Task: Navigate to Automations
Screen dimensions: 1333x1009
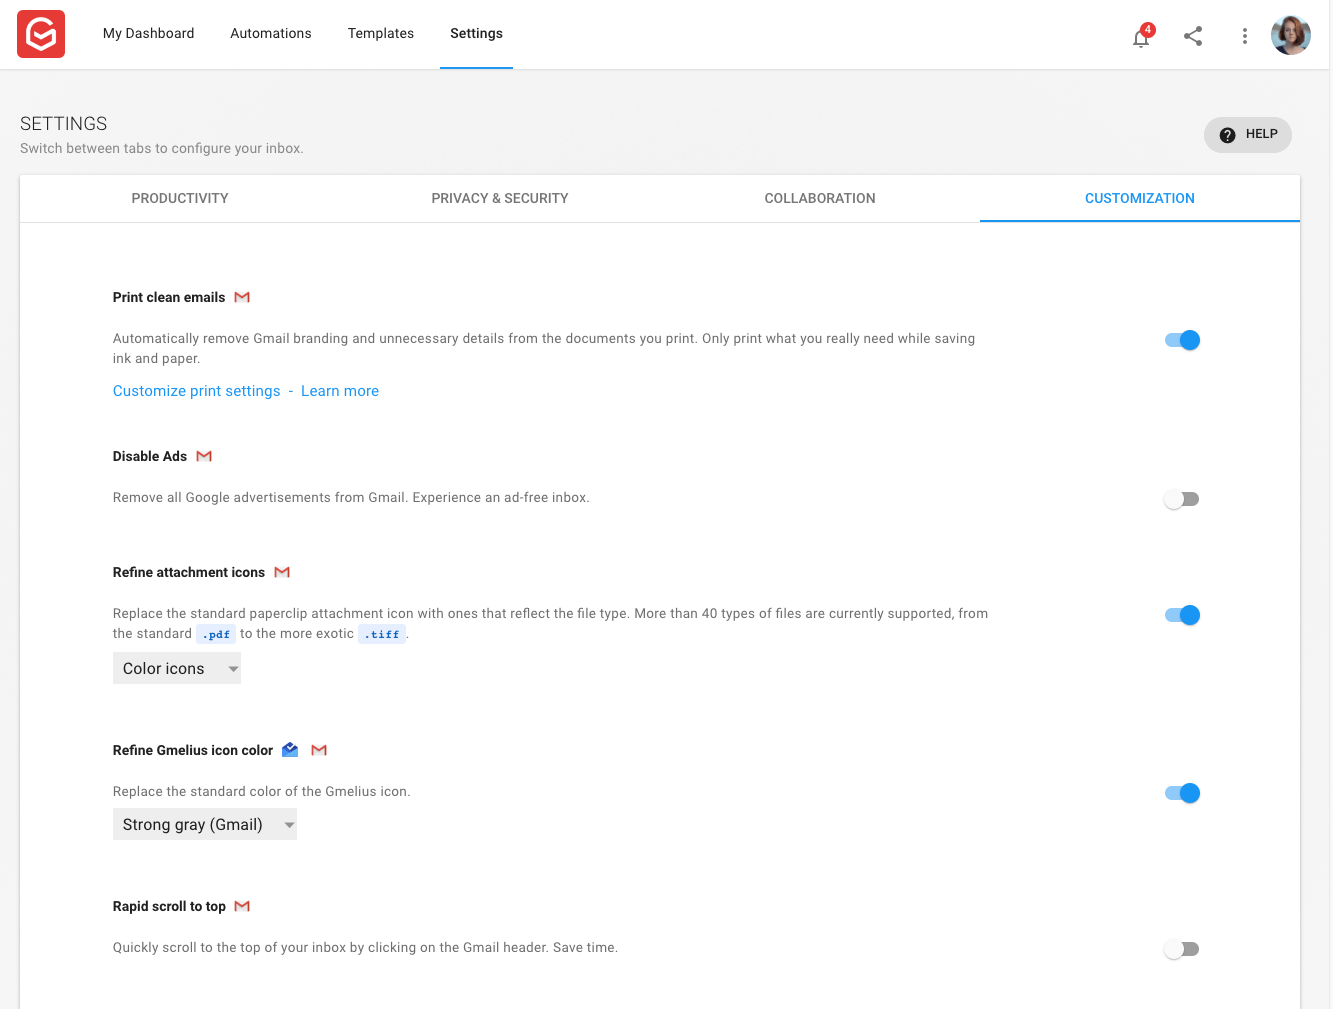Action: click(270, 33)
